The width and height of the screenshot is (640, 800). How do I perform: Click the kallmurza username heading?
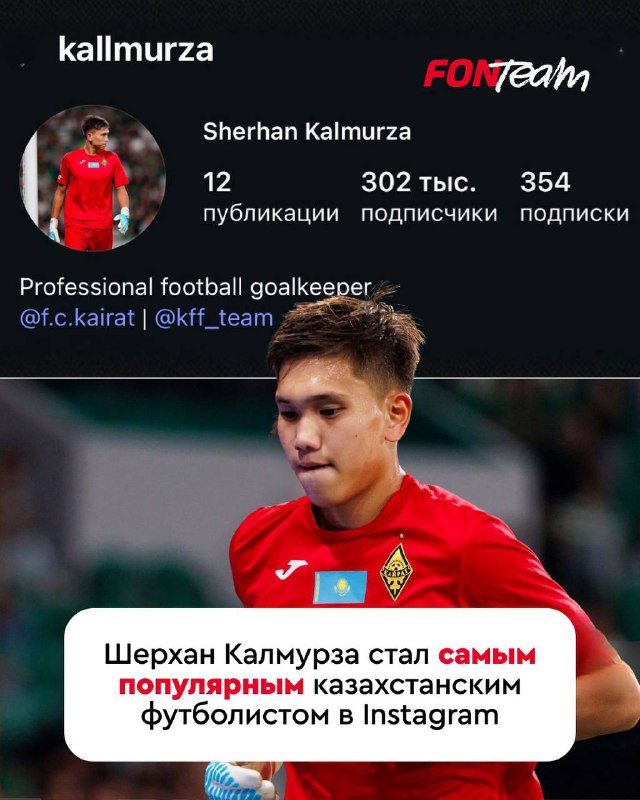[136, 50]
